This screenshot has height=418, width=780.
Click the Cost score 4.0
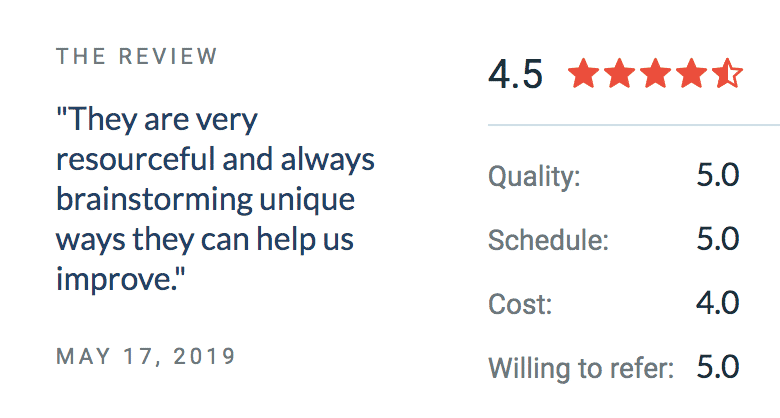coord(717,302)
